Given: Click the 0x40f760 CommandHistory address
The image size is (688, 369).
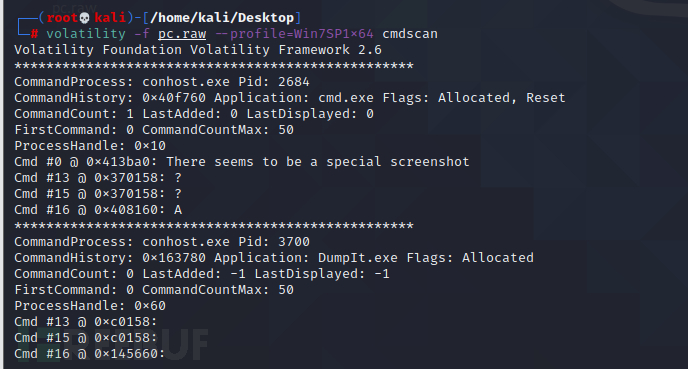Looking at the screenshot, I should click(x=174, y=97).
